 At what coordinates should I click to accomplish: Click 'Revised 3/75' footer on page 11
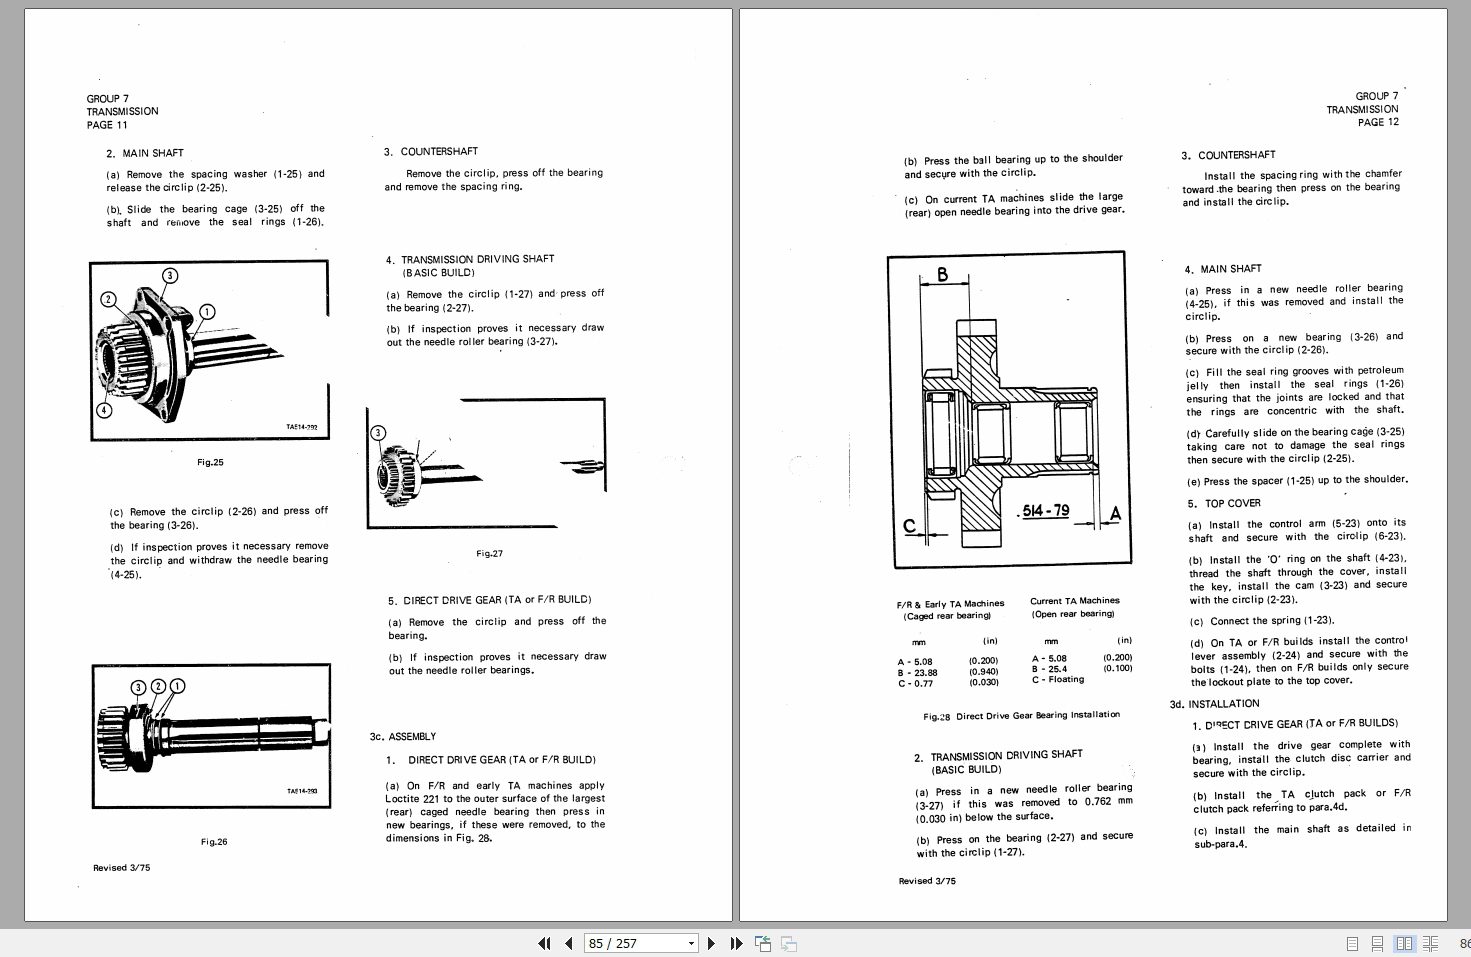coord(122,868)
